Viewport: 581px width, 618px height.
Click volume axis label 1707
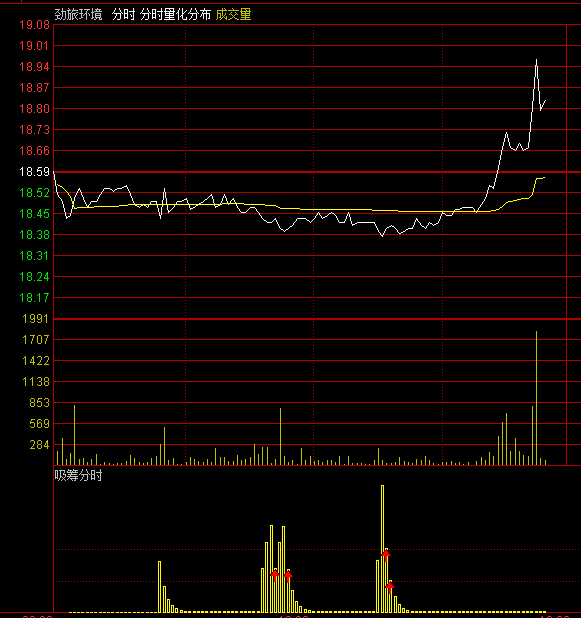click(x=36, y=340)
